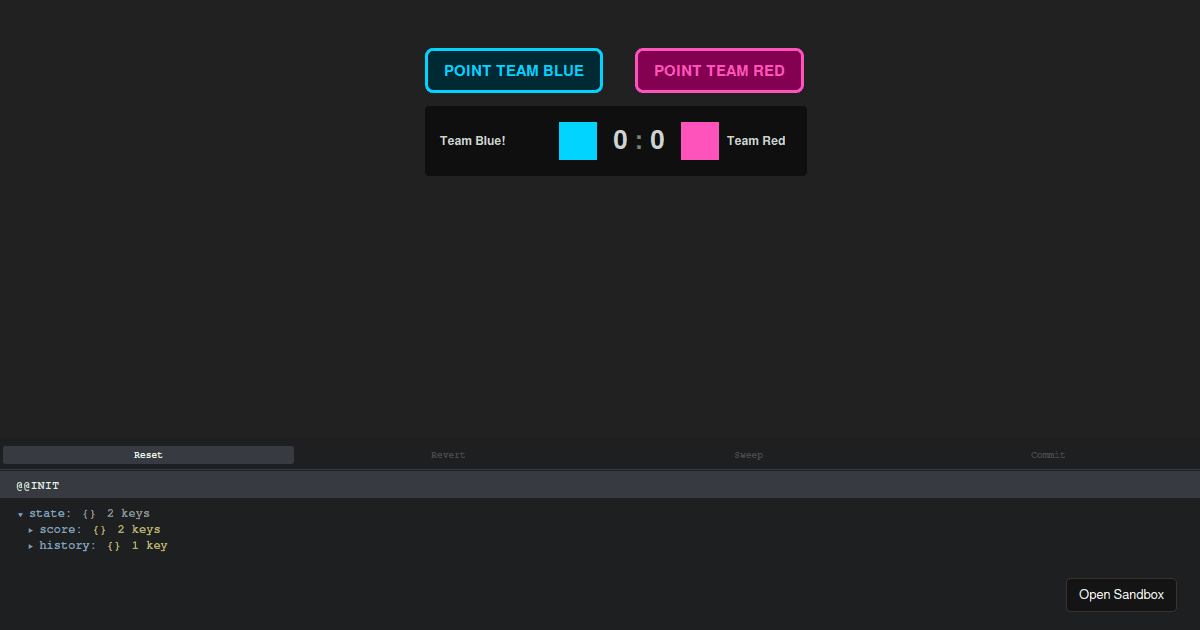Click the POINT TEAM RED button
The height and width of the screenshot is (630, 1200).
(x=719, y=70)
